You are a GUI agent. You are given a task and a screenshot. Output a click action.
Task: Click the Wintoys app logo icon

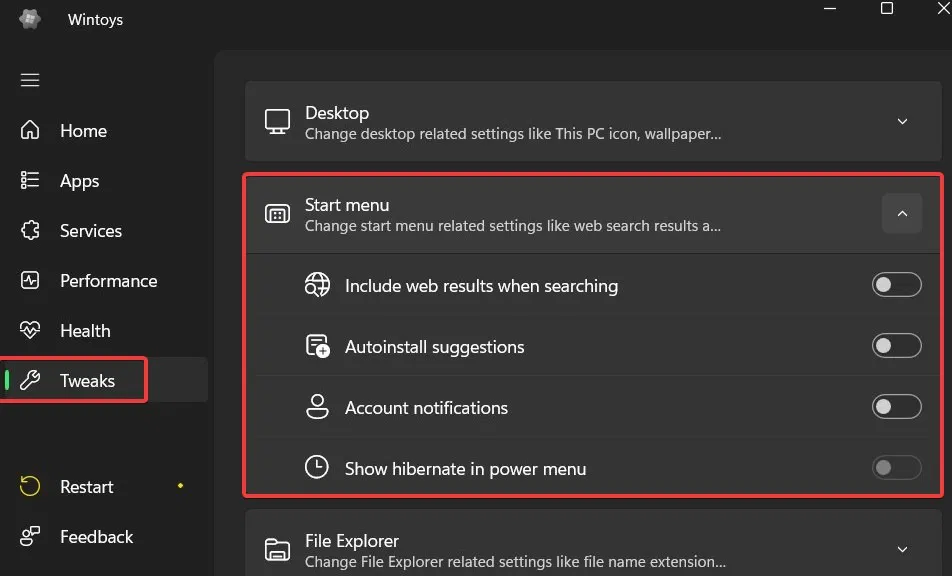[x=30, y=19]
